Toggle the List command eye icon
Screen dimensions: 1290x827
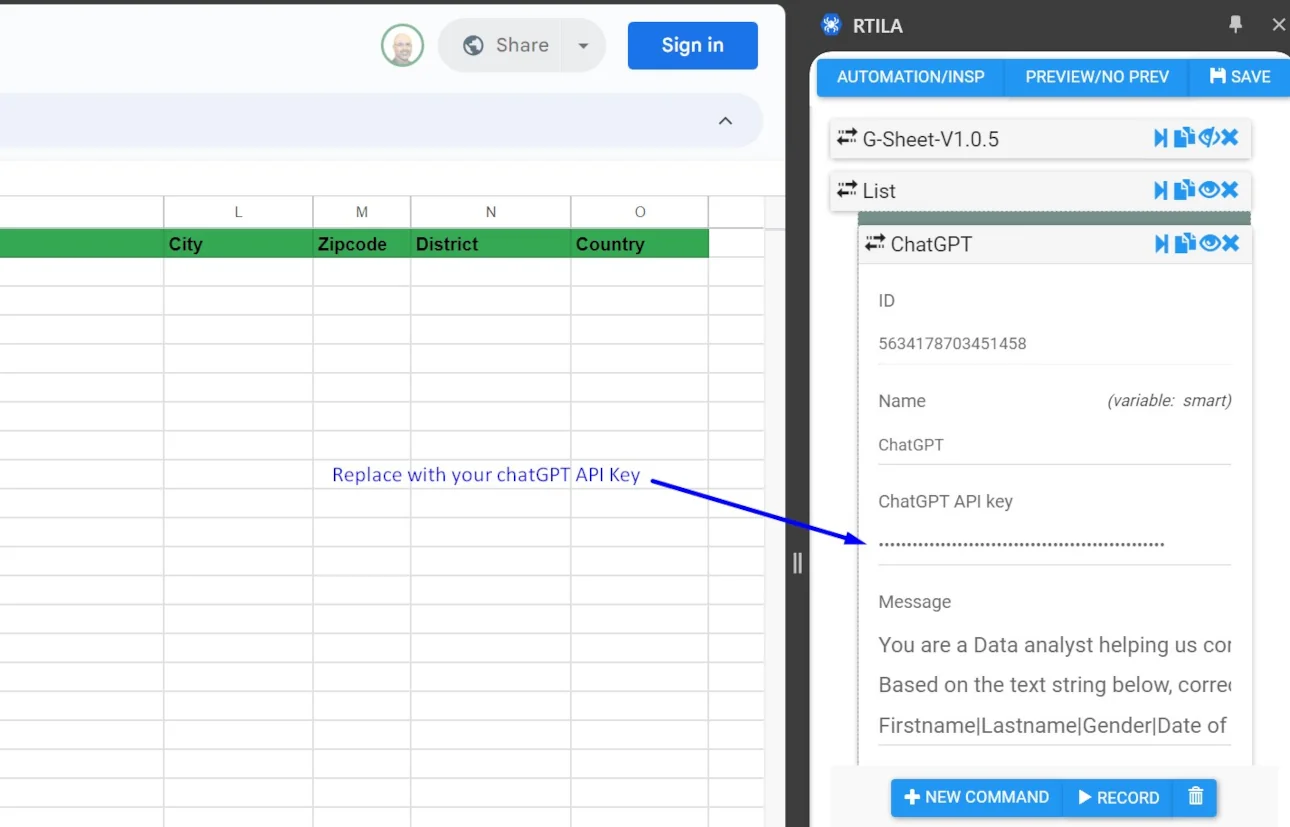pyautogui.click(x=1208, y=190)
